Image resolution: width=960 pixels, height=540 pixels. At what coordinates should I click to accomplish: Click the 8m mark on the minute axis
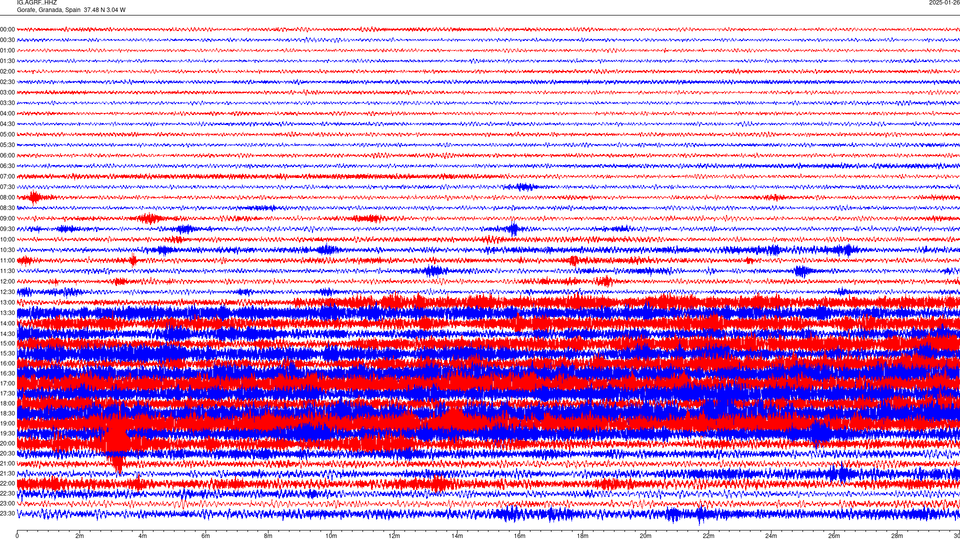click(268, 536)
